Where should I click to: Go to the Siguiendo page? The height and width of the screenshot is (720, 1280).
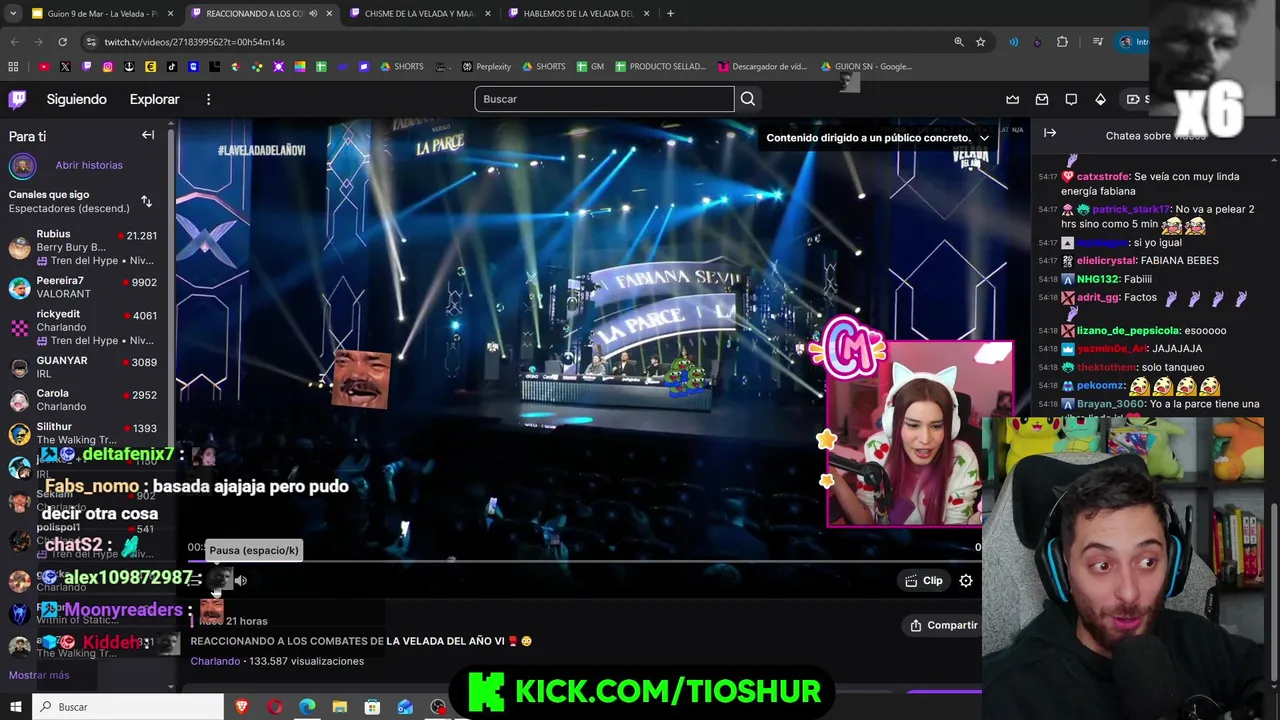click(x=76, y=99)
